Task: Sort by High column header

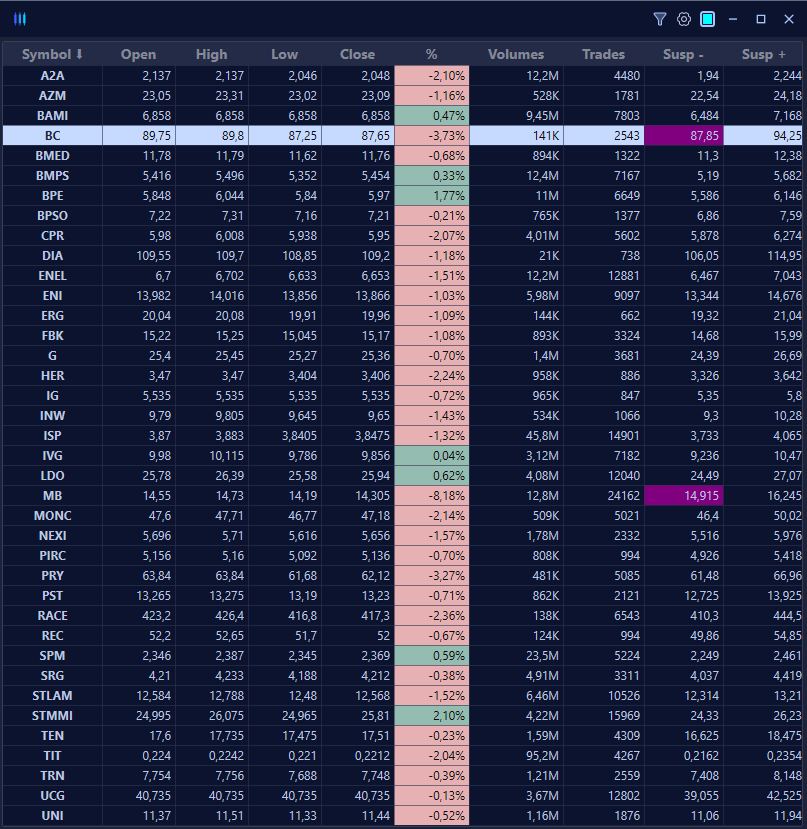Action: [212, 54]
